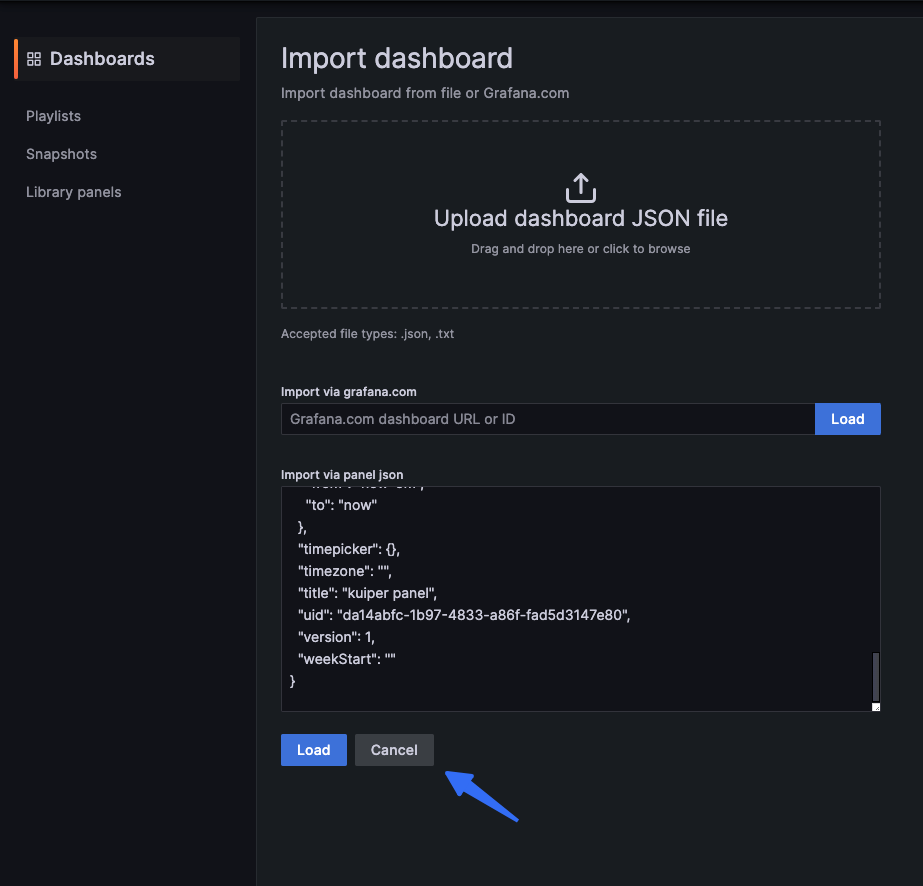Image resolution: width=923 pixels, height=886 pixels.
Task: Click the "timepicker": {} line
Action: [x=349, y=549]
